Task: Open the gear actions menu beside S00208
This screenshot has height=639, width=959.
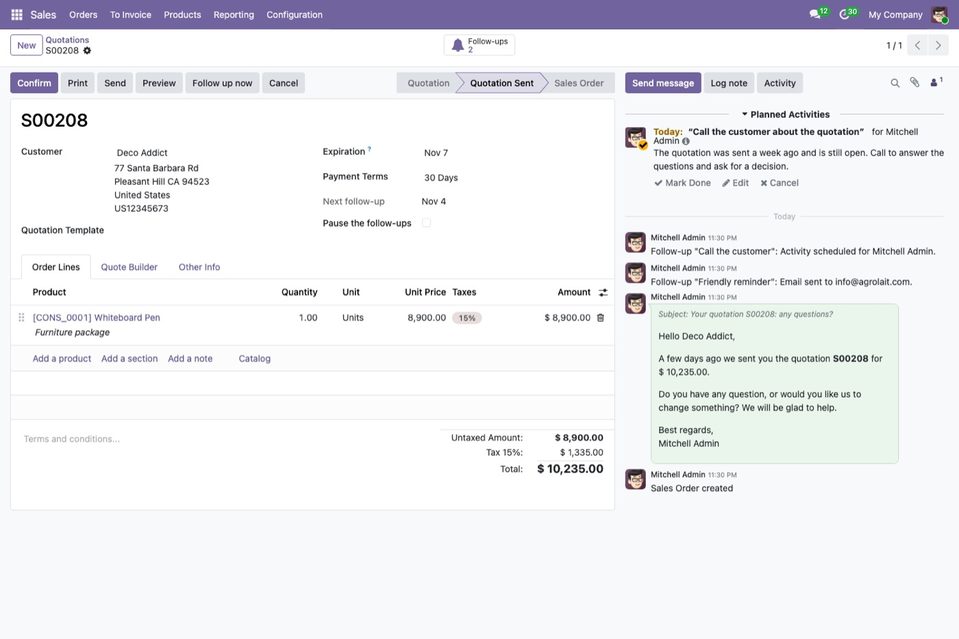Action: 87,51
